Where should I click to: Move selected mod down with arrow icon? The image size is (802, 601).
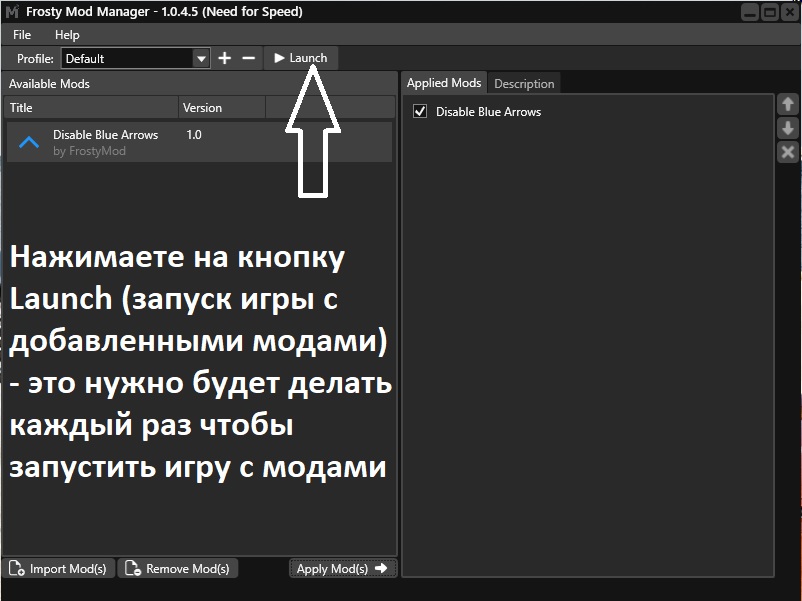click(788, 128)
